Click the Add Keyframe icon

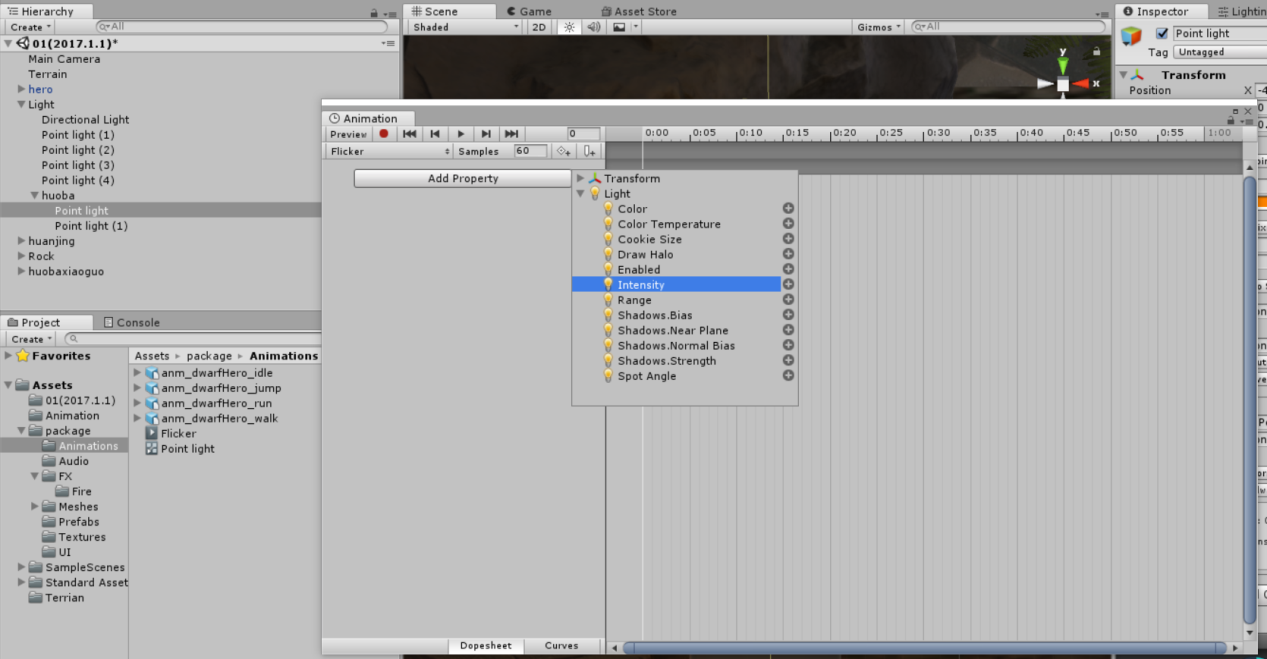click(x=564, y=151)
